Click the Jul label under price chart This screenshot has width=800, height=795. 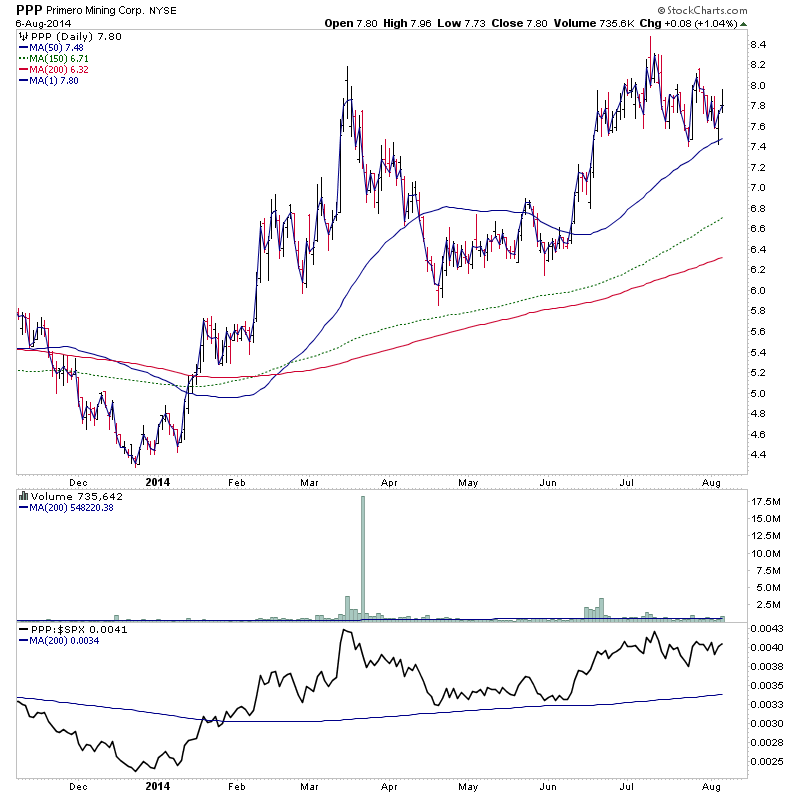[627, 483]
